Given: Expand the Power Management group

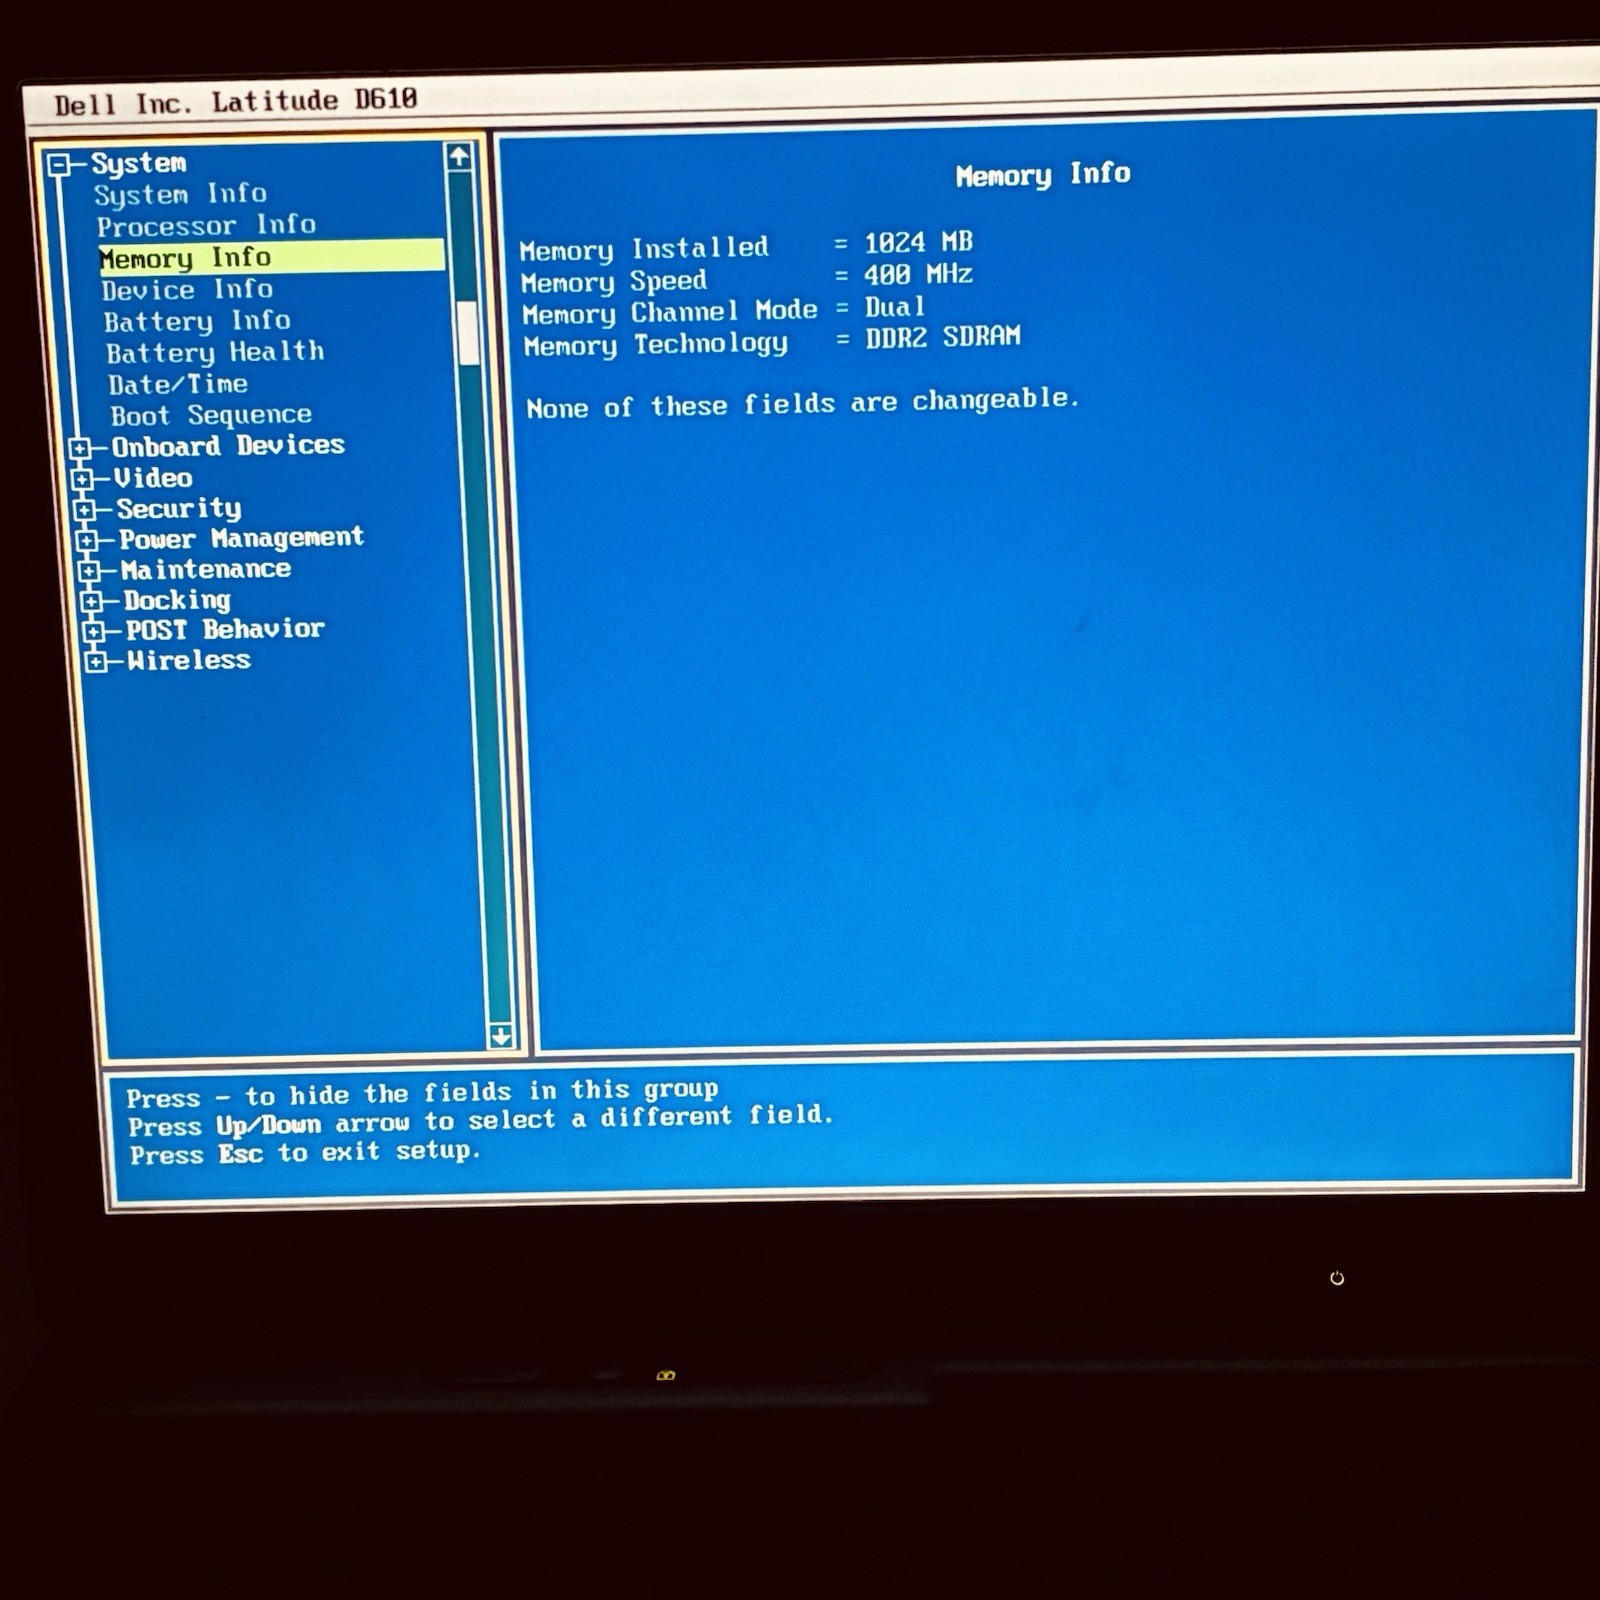Looking at the screenshot, I should 88,541.
